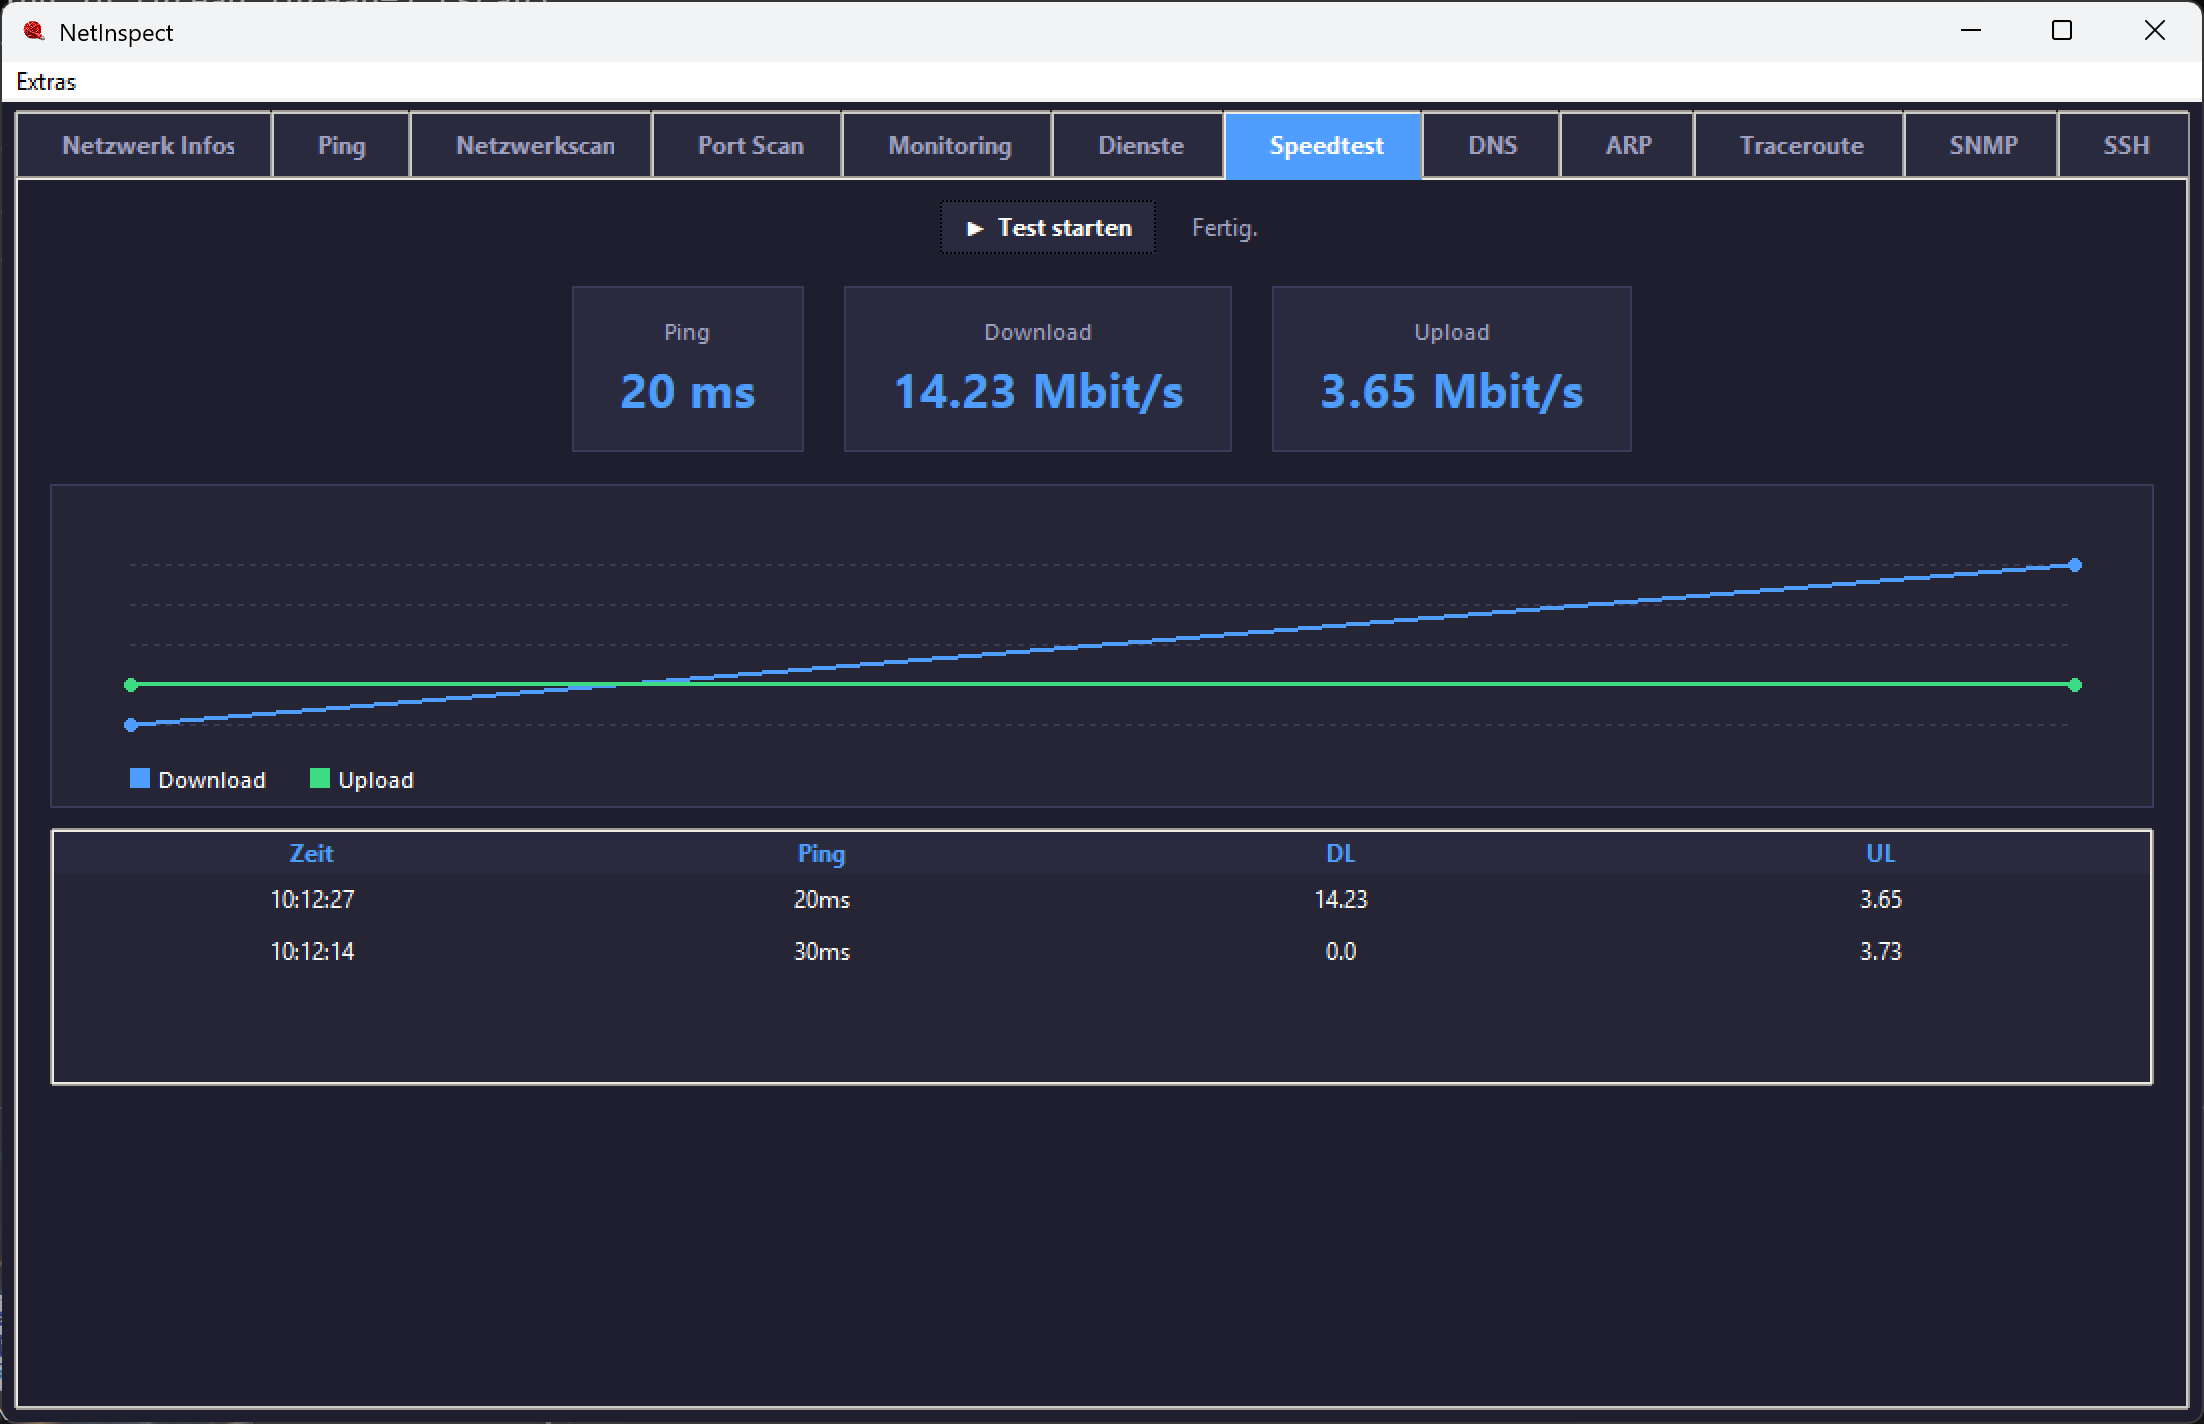The image size is (2204, 1424).
Task: Click the 0.0 DL table cell
Action: point(1341,952)
